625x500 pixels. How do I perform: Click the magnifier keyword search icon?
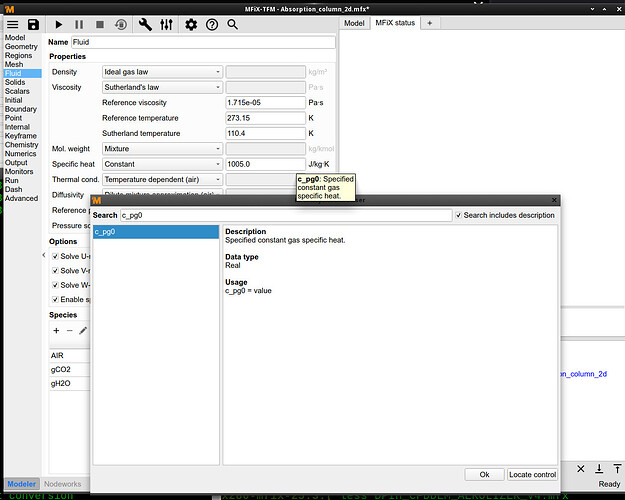pyautogui.click(x=232, y=24)
